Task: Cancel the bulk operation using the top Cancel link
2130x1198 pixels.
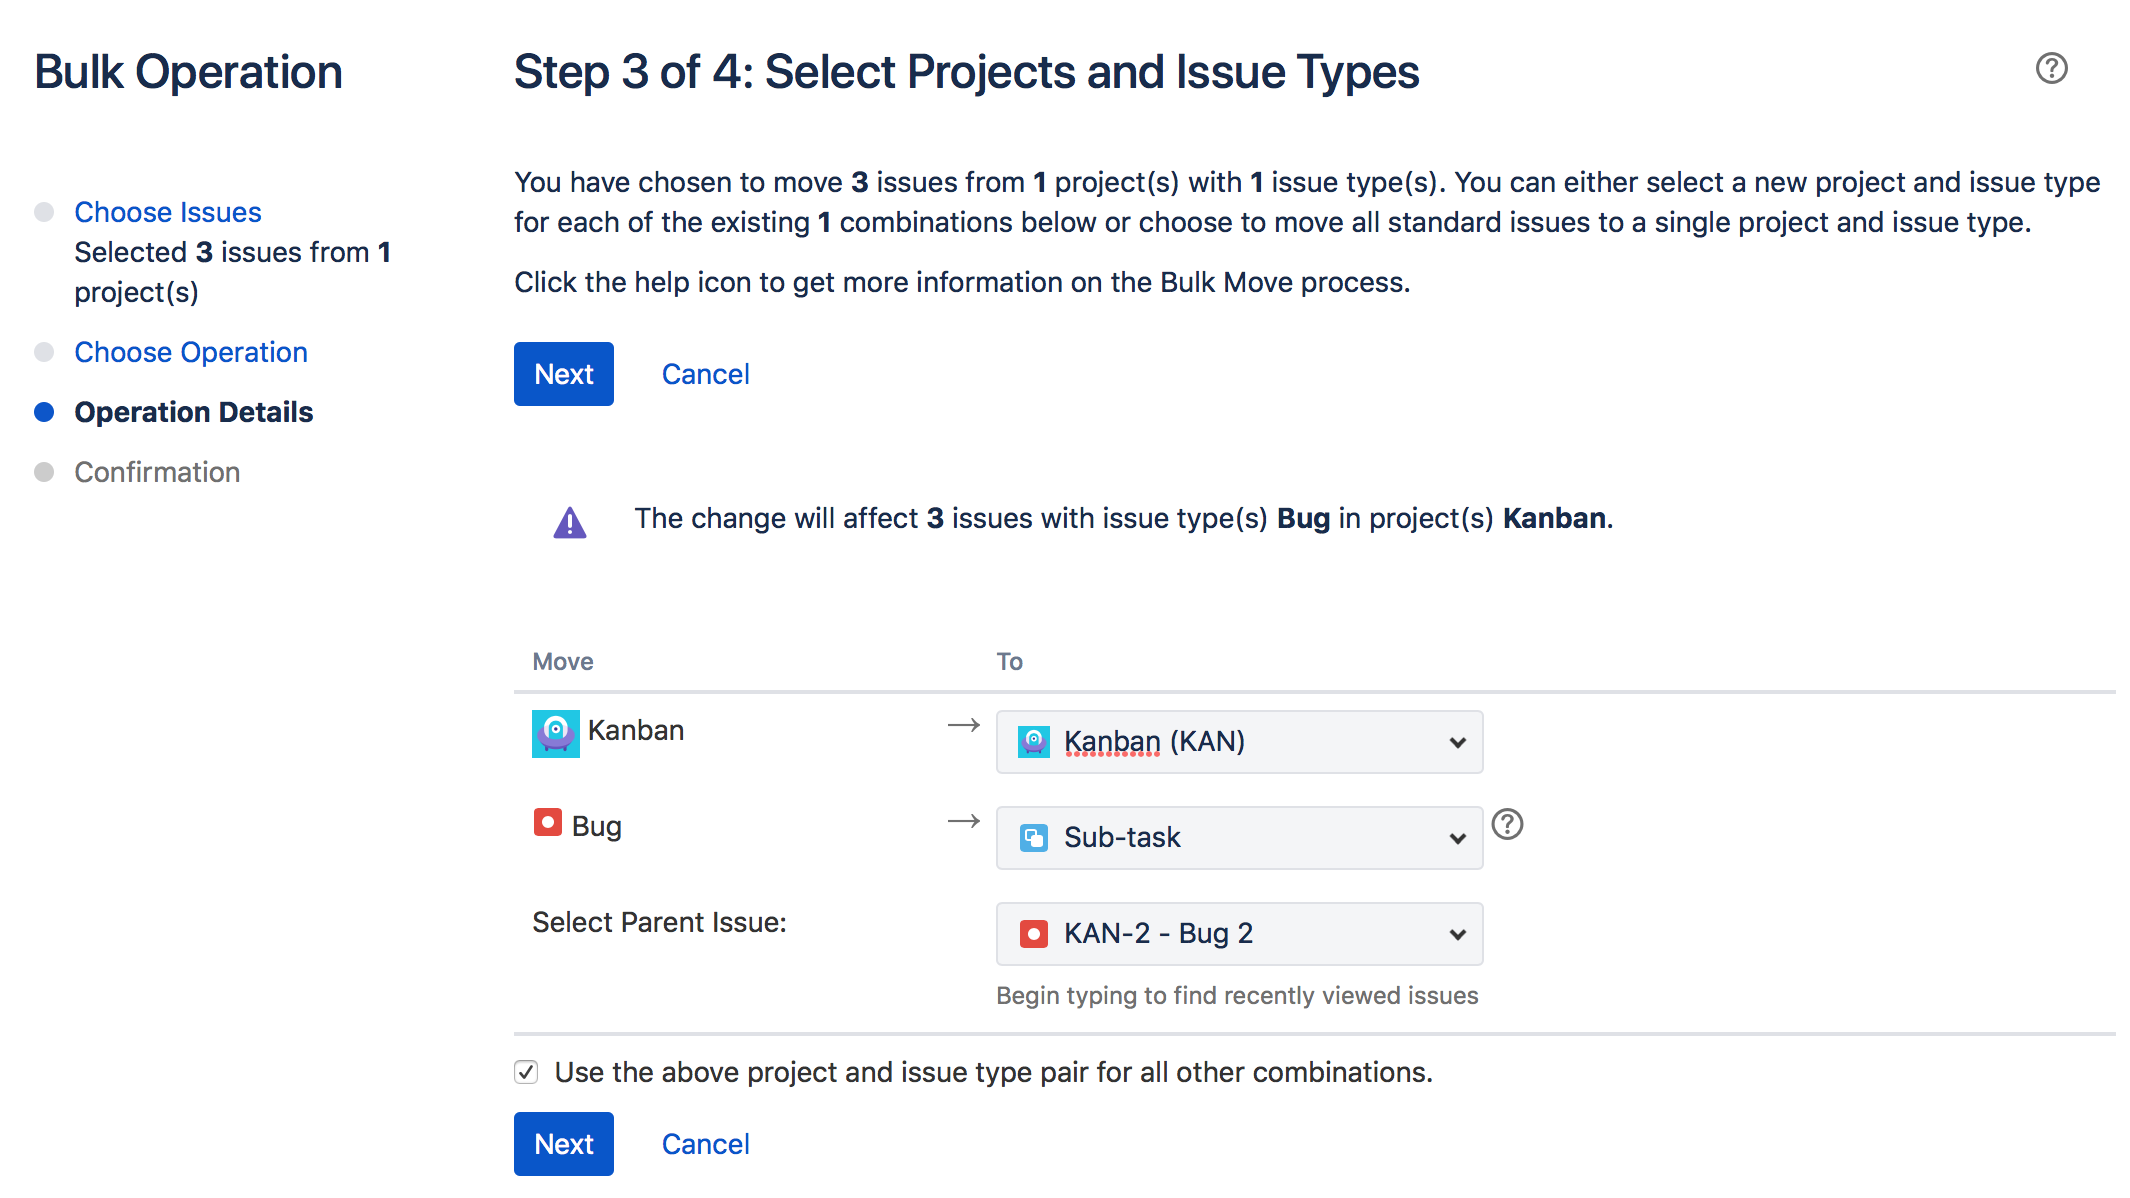Action: pos(705,374)
